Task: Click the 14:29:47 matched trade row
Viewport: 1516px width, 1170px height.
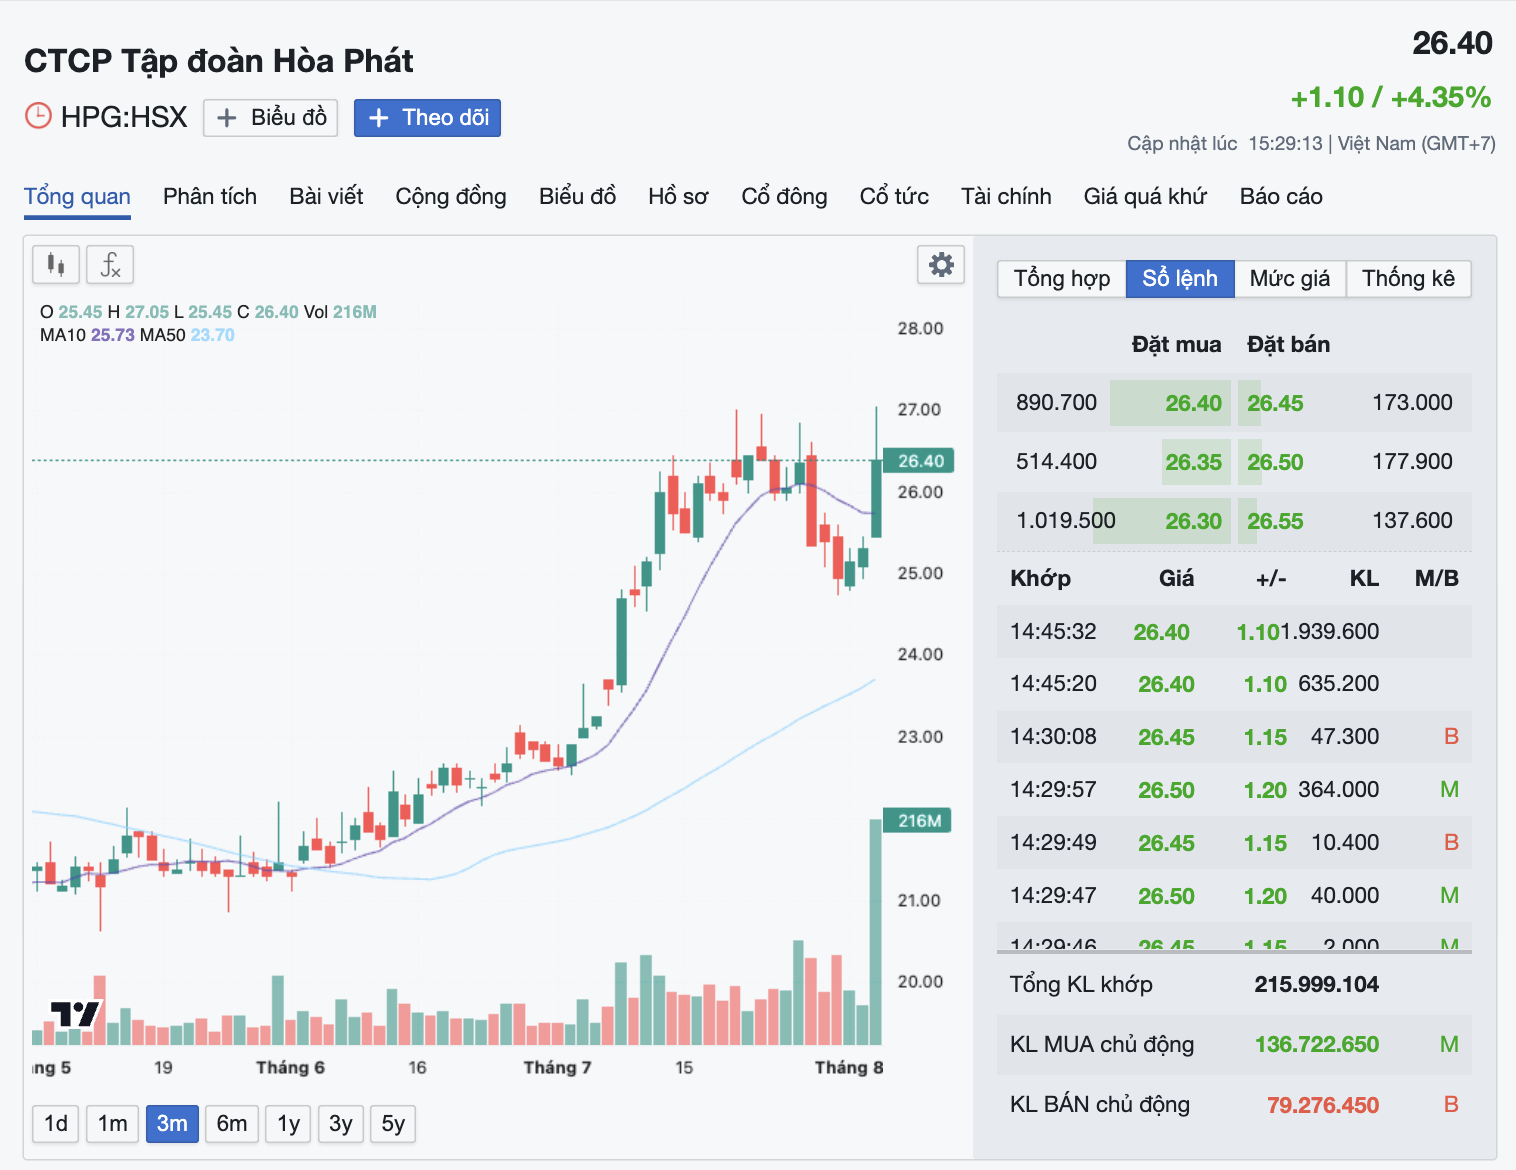Action: (1234, 896)
